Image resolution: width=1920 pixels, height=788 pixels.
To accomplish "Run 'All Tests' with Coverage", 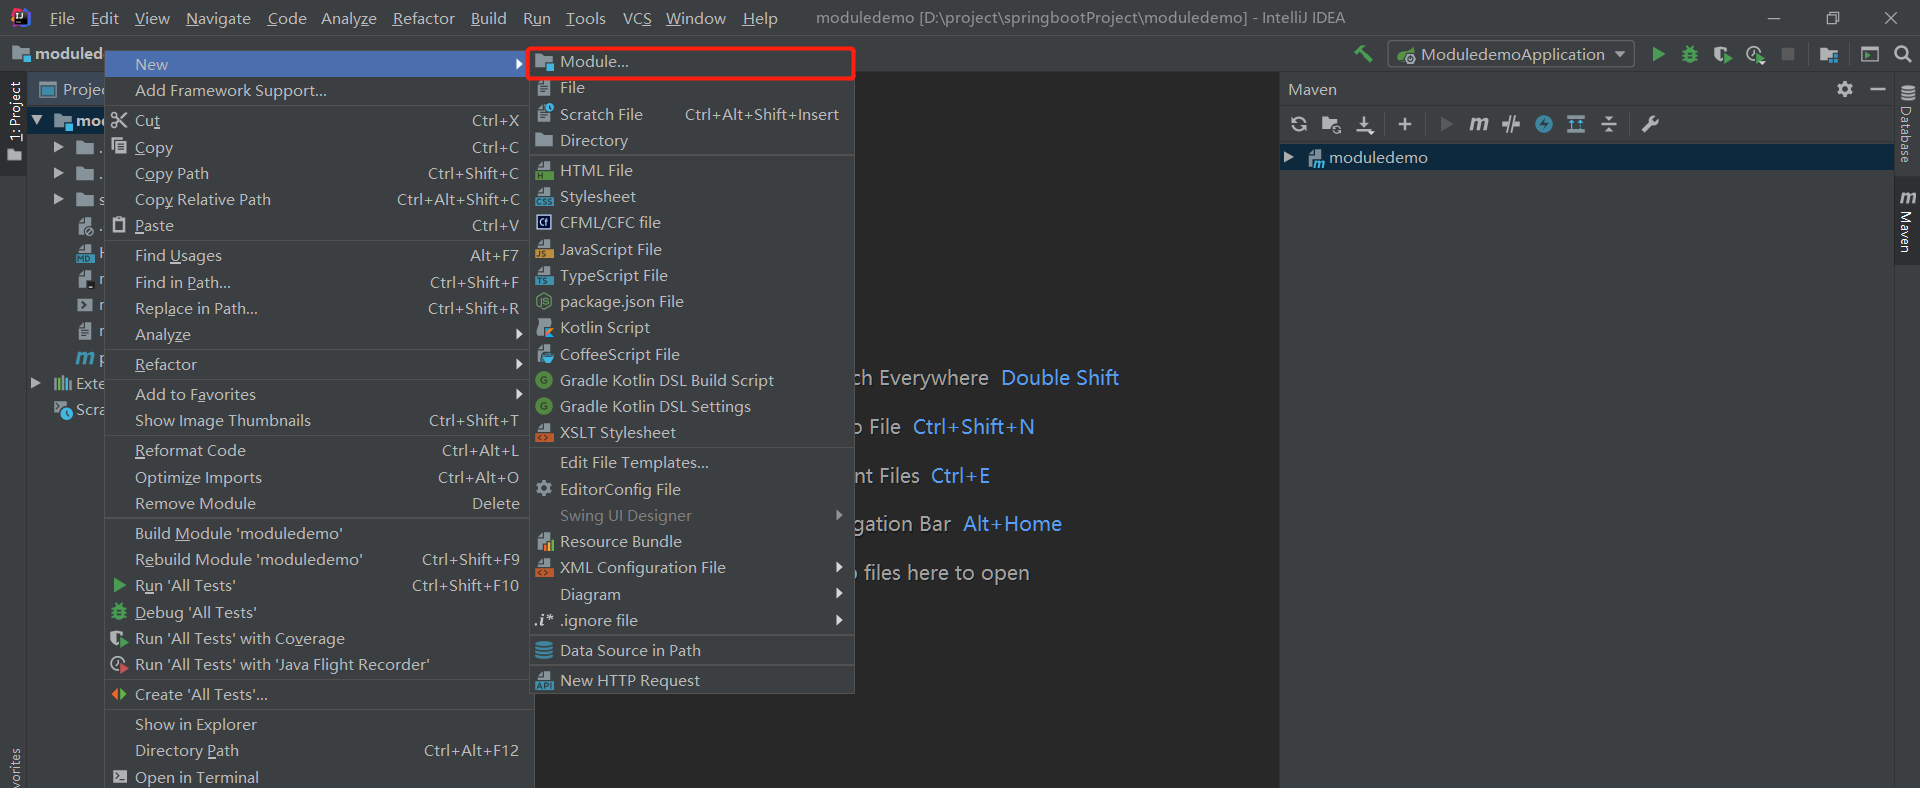I will tap(319, 638).
